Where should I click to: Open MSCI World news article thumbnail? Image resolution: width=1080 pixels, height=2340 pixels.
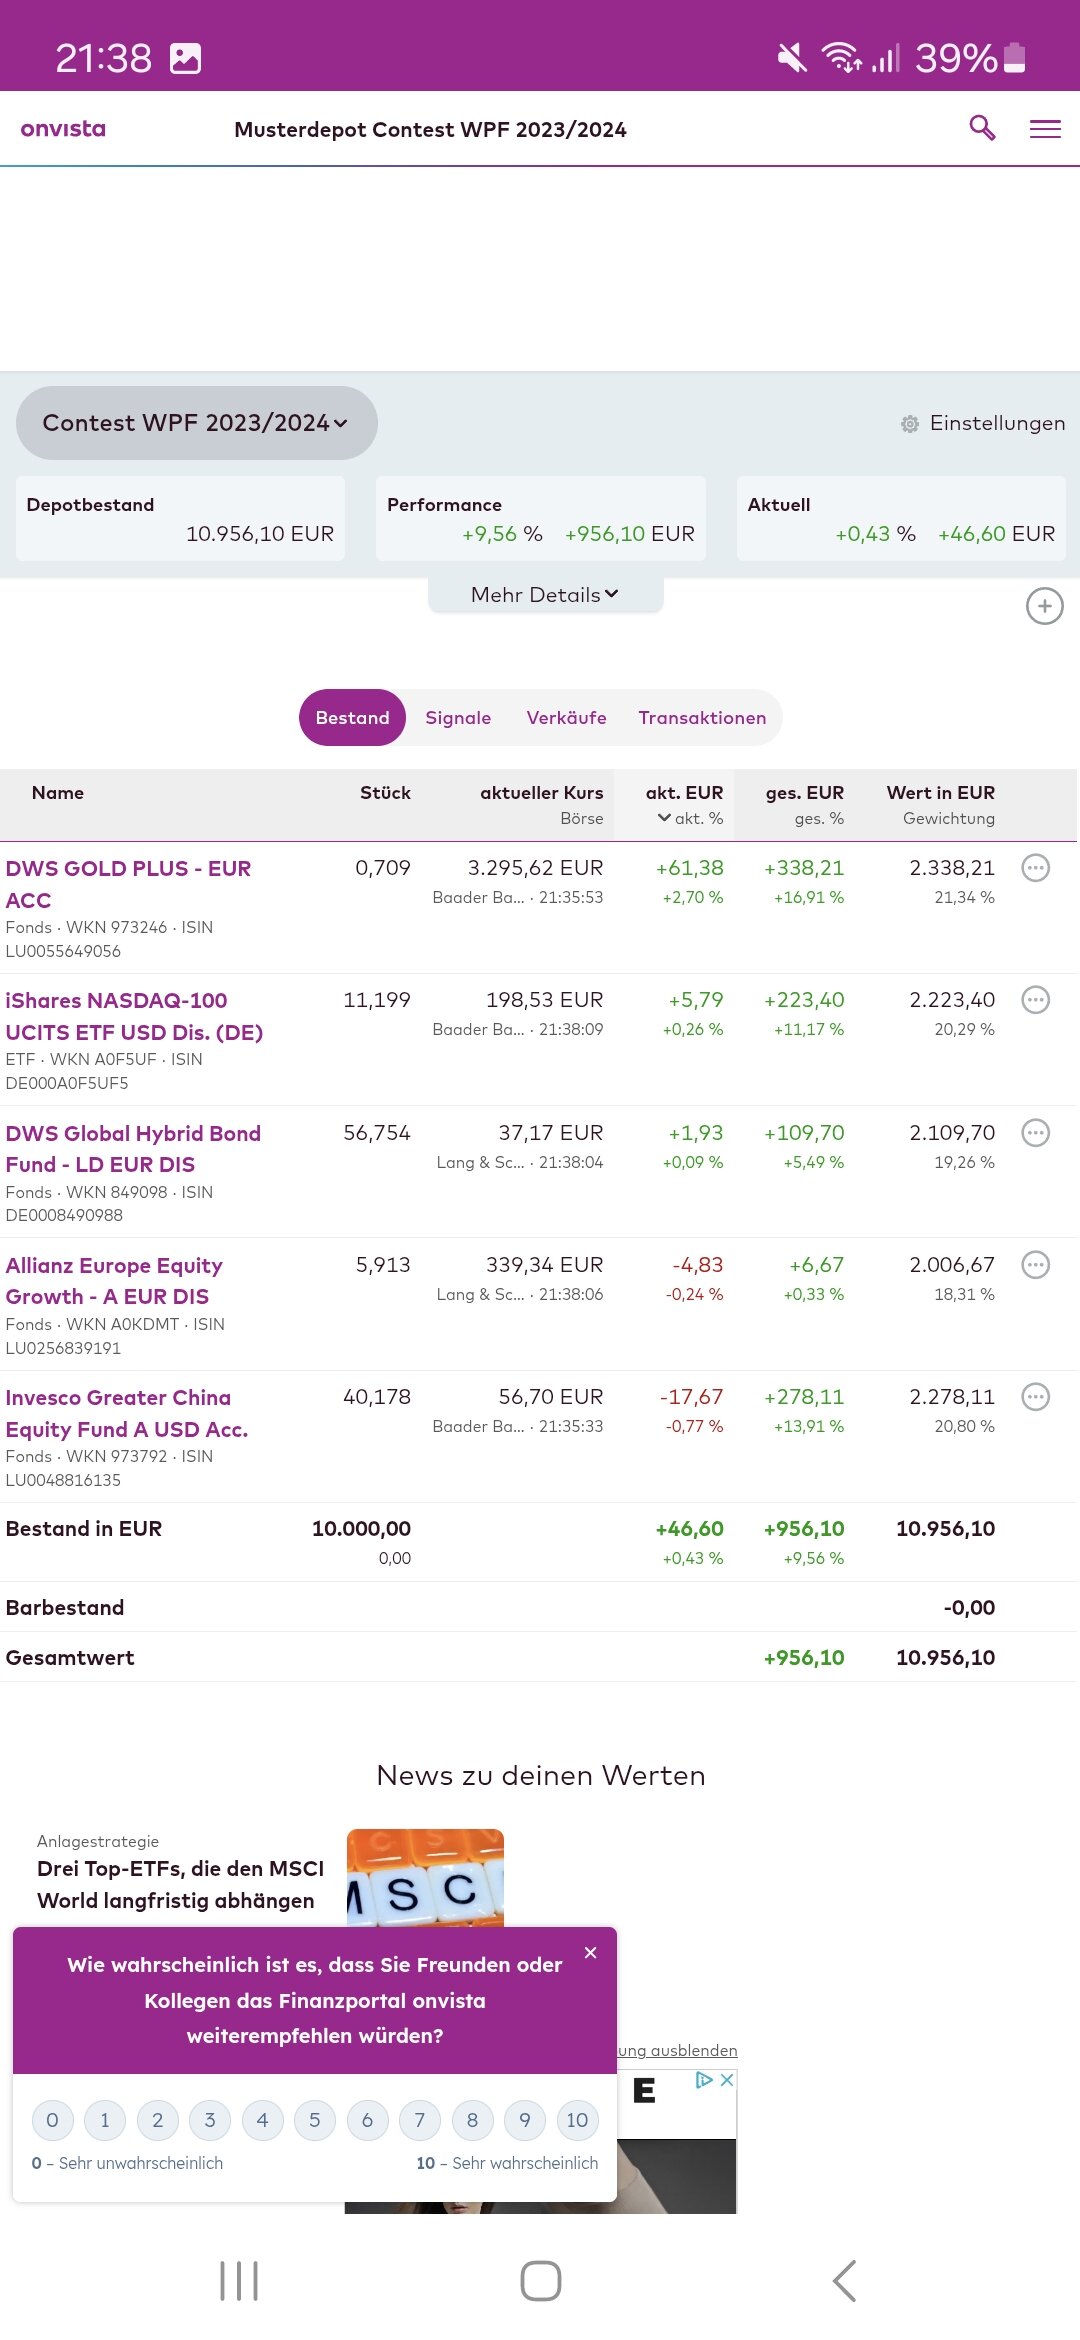[x=425, y=1877]
